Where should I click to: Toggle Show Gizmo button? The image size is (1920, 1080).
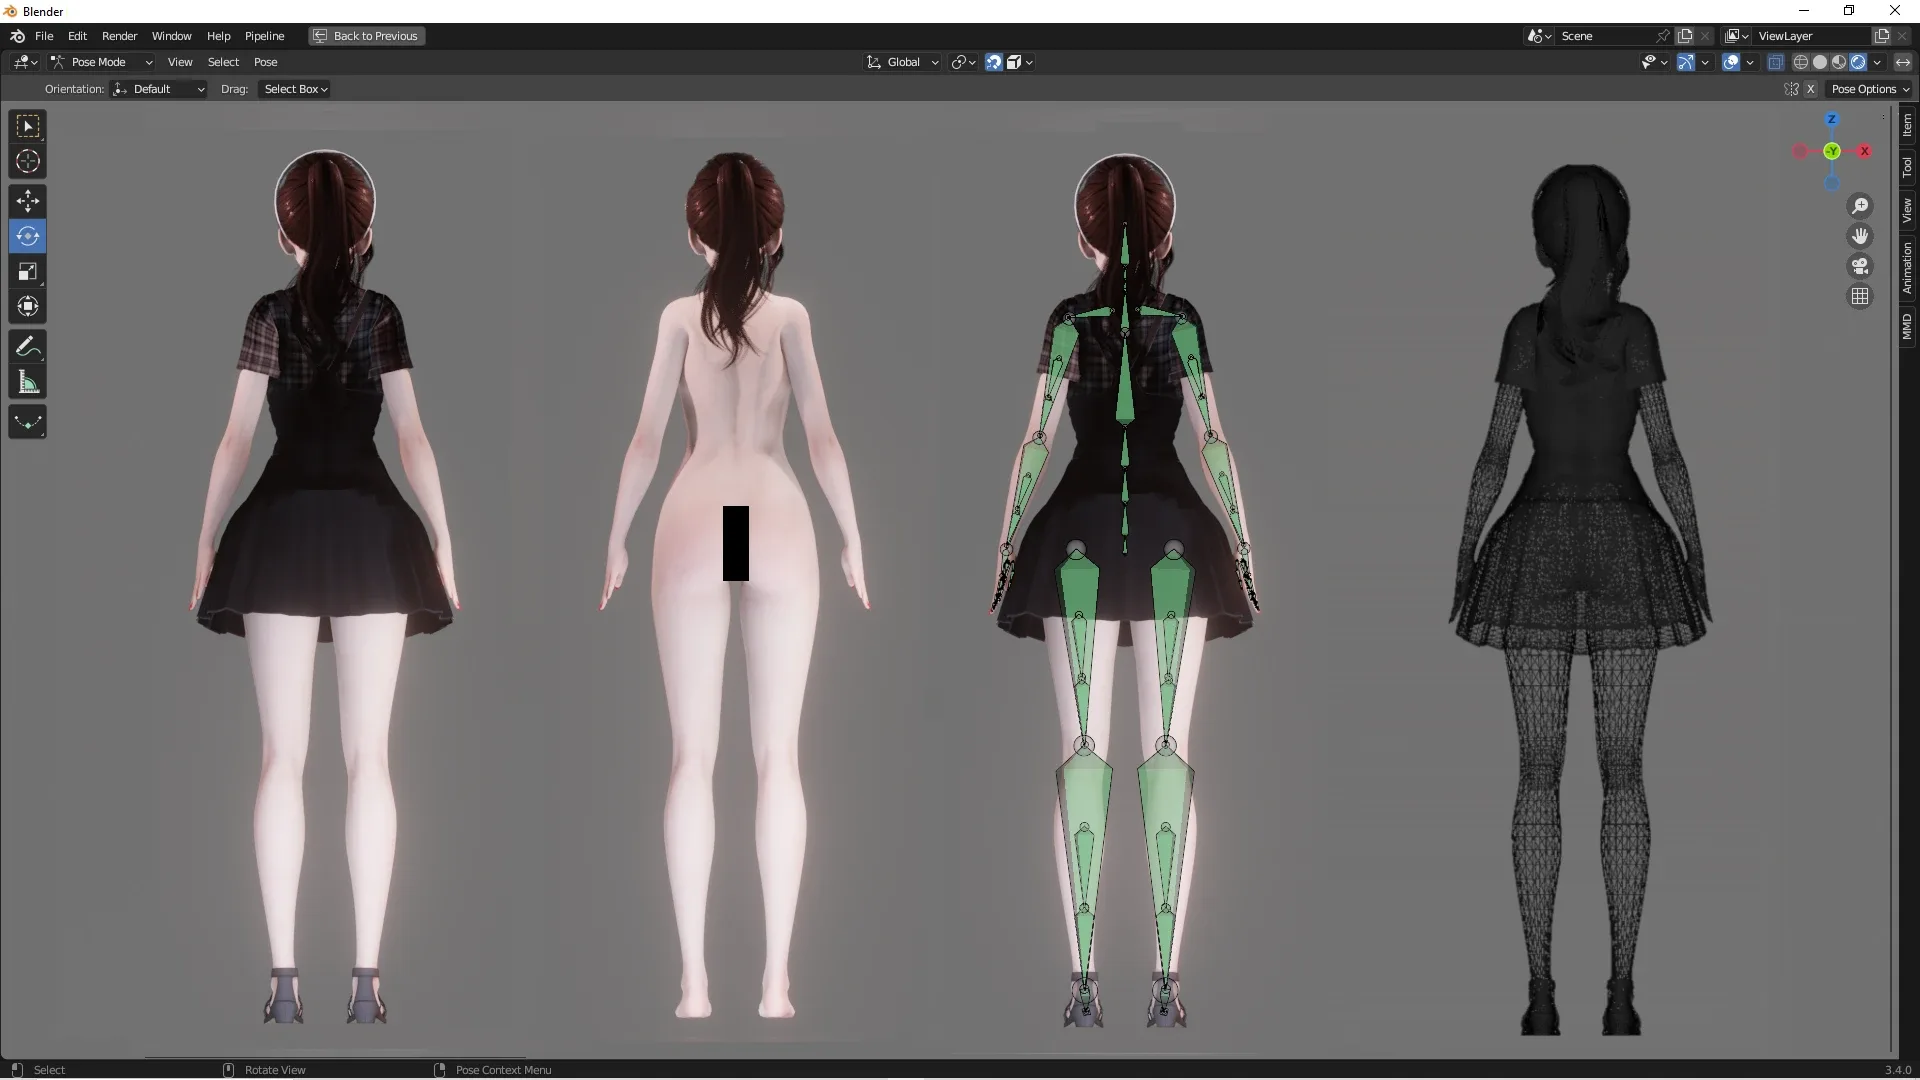pos(1686,62)
